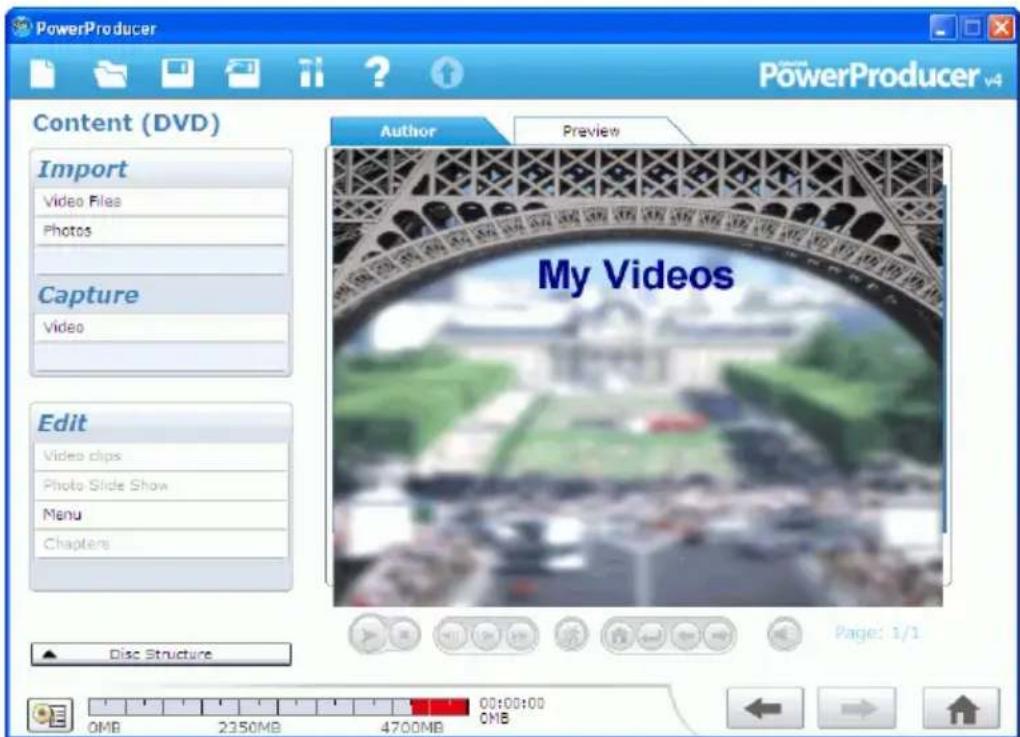Import Photos

[161, 231]
